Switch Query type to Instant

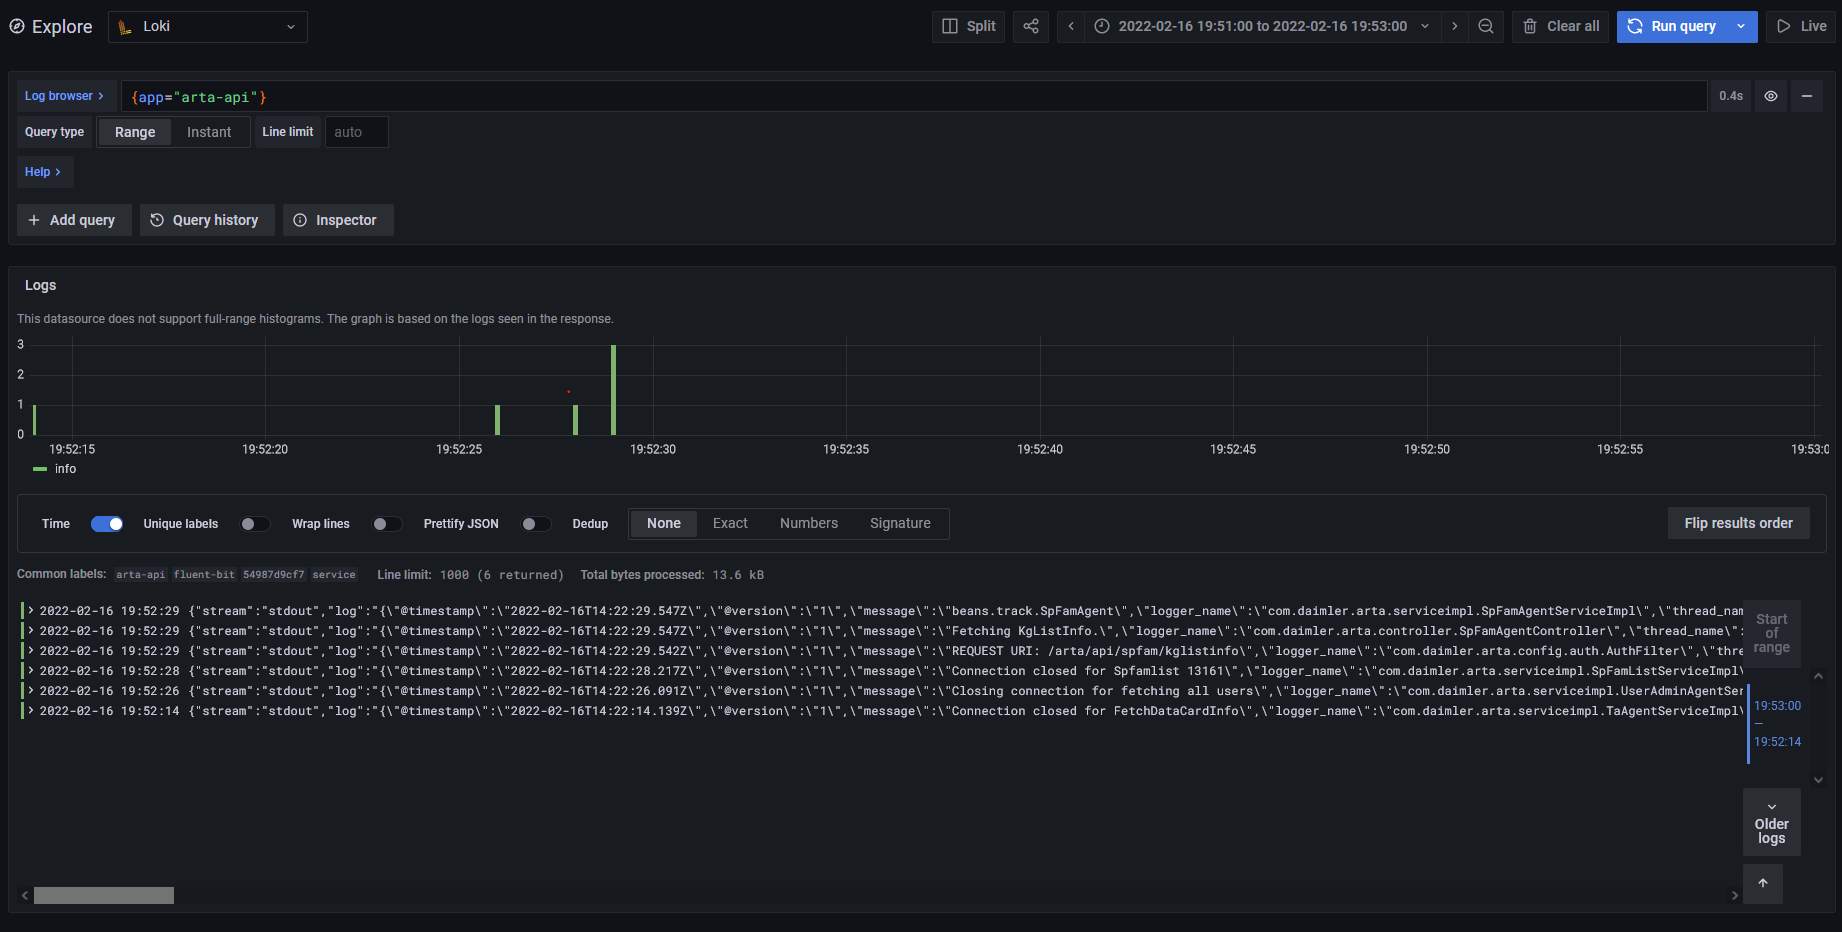coord(209,131)
